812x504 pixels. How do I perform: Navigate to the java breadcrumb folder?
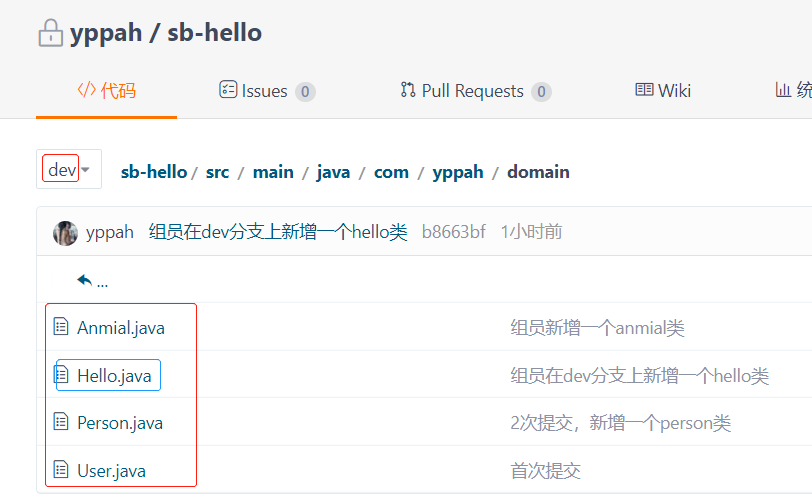coord(333,172)
